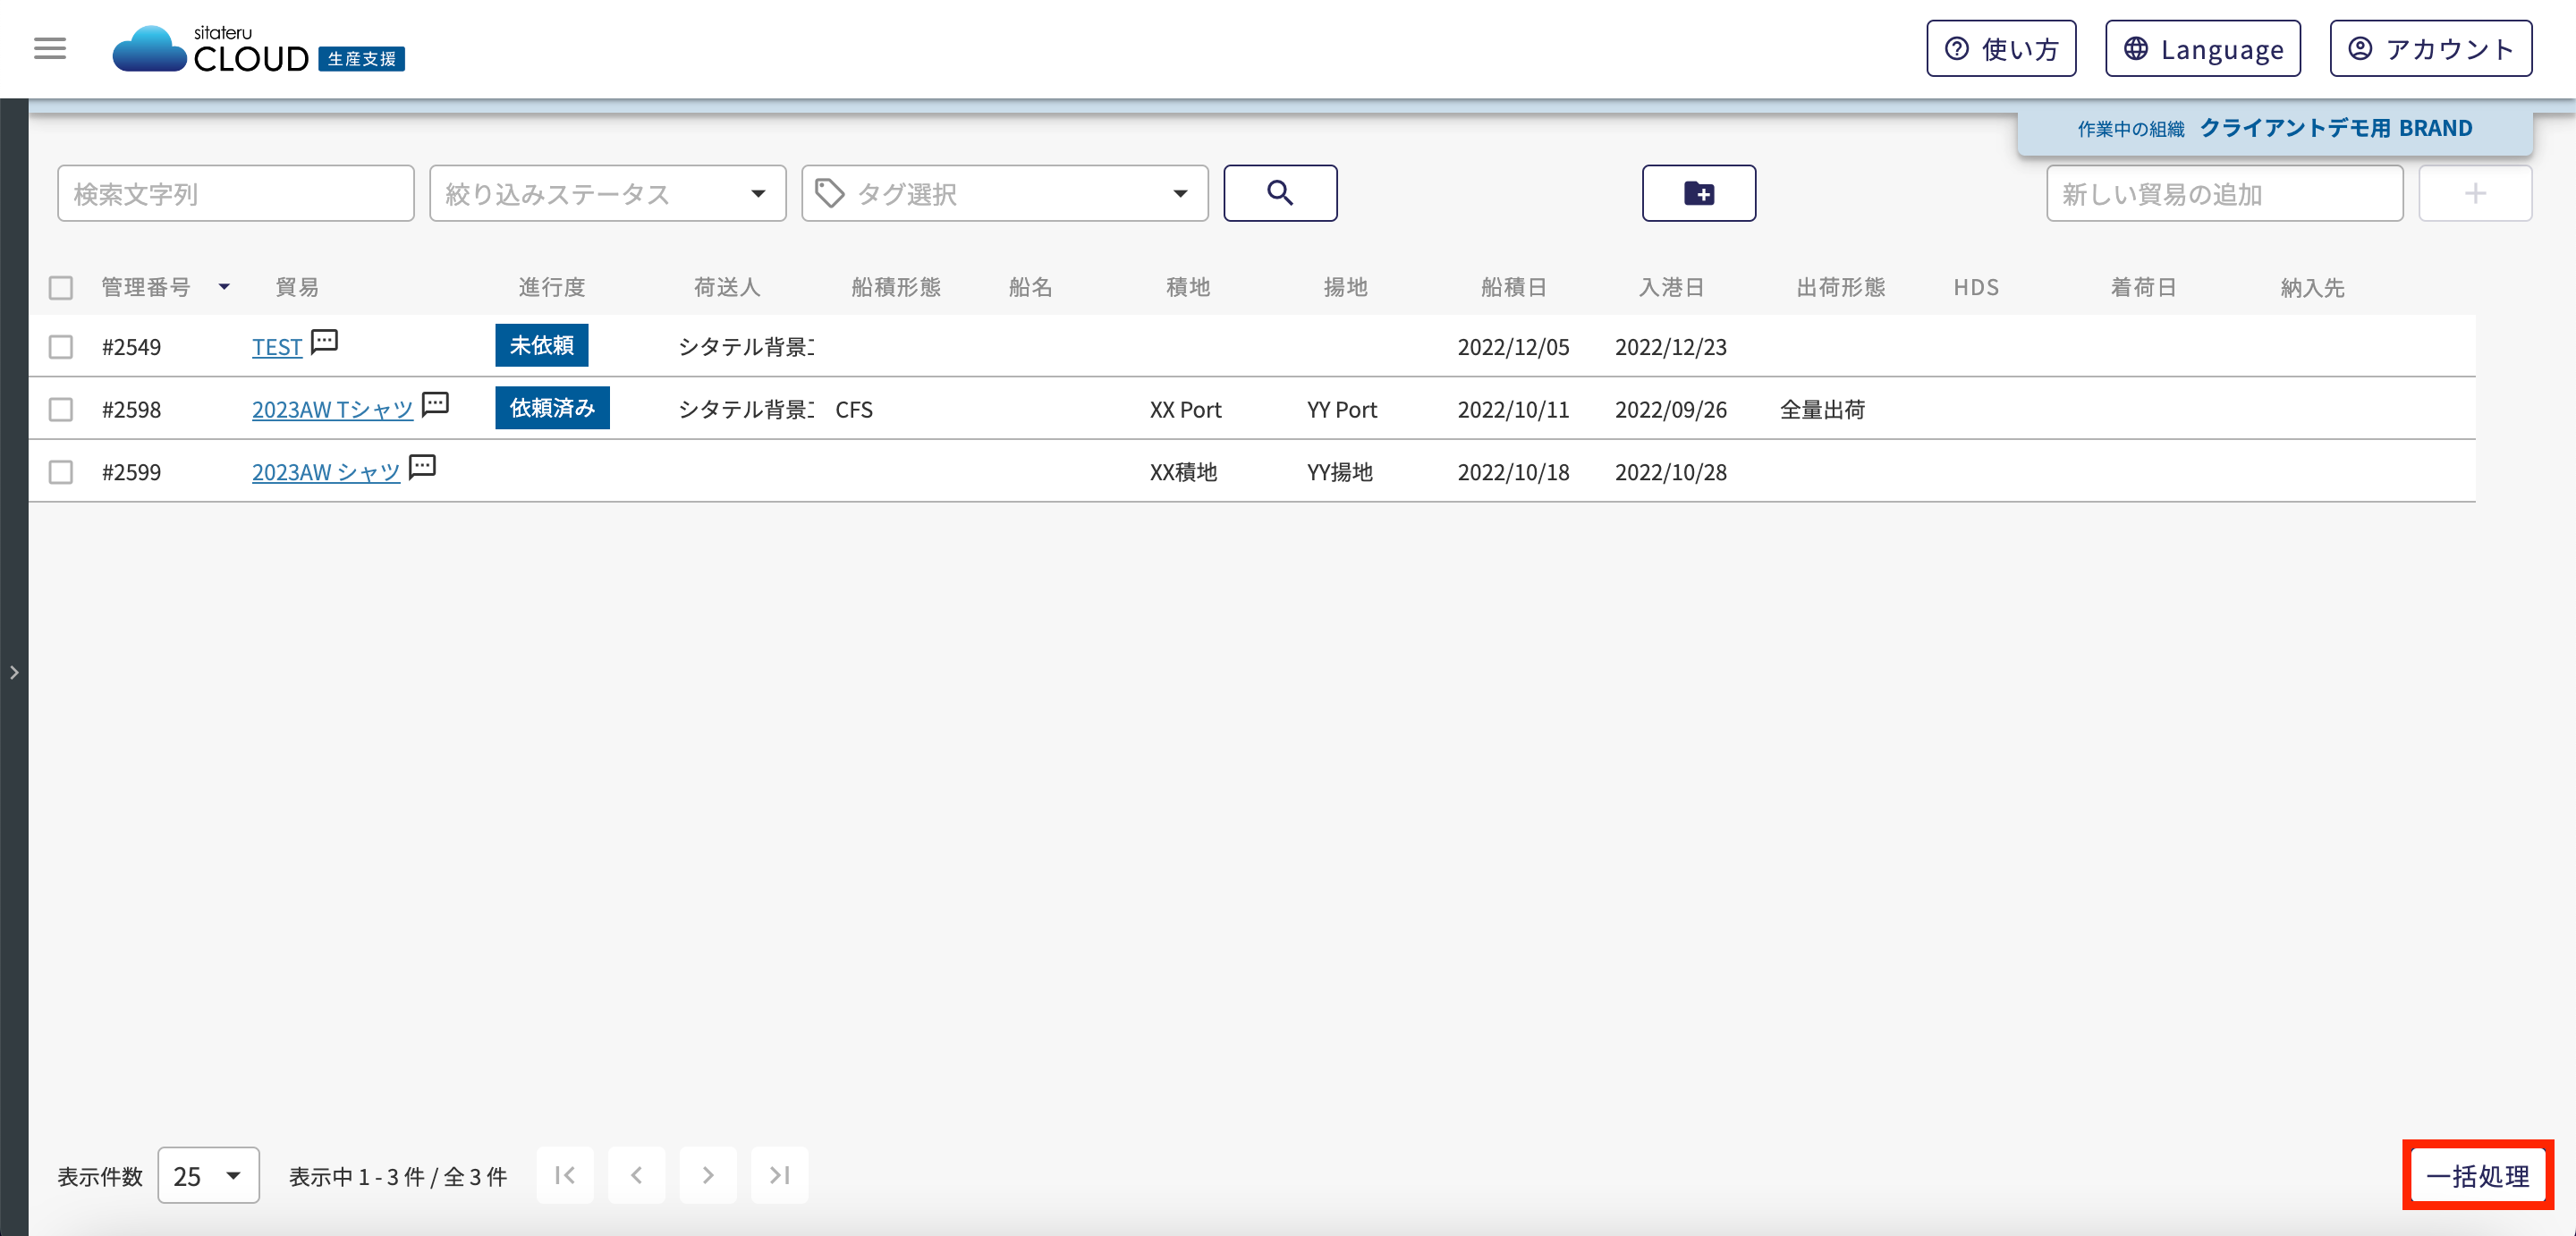Click the 揚地 column header
Image resolution: width=2576 pixels, height=1236 pixels.
[1345, 288]
